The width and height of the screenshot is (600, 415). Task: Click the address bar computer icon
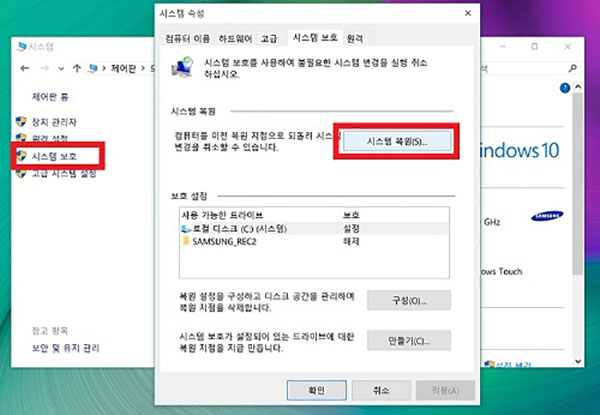[x=93, y=68]
